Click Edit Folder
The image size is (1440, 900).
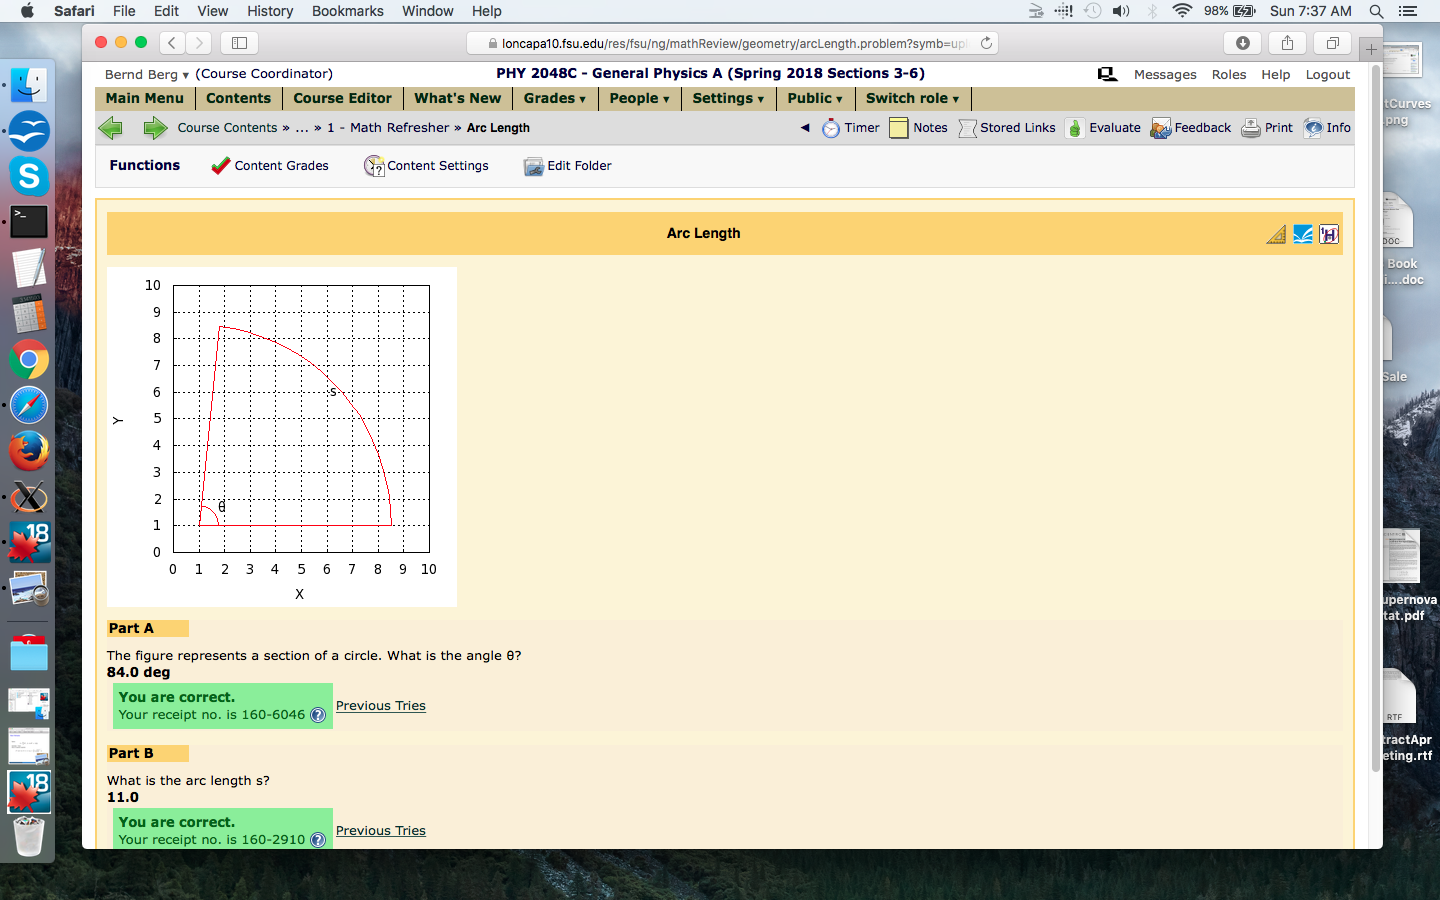click(568, 166)
